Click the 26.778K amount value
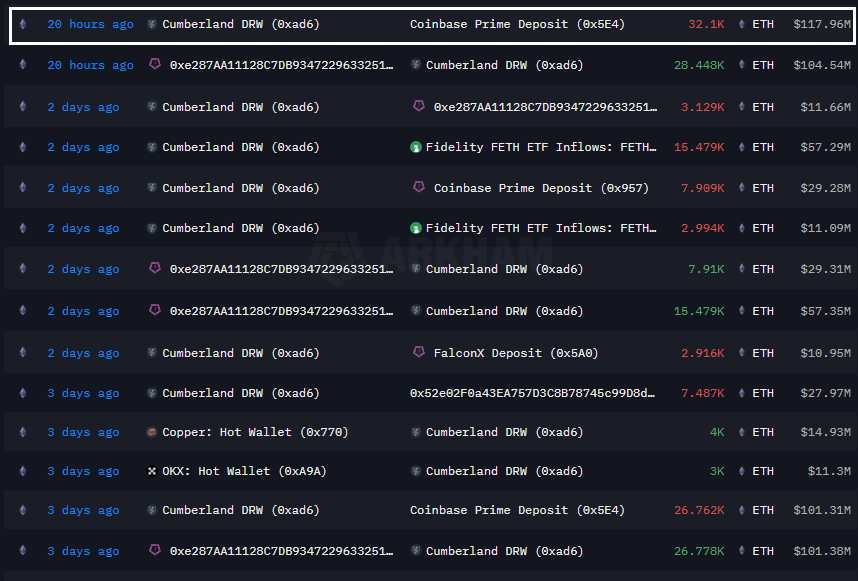 point(699,551)
